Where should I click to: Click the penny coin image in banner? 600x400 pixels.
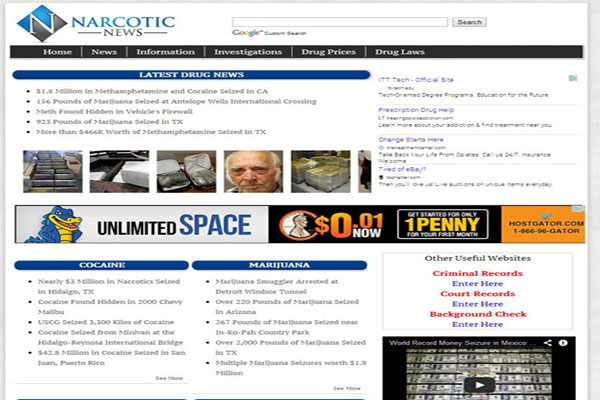[x=304, y=224]
